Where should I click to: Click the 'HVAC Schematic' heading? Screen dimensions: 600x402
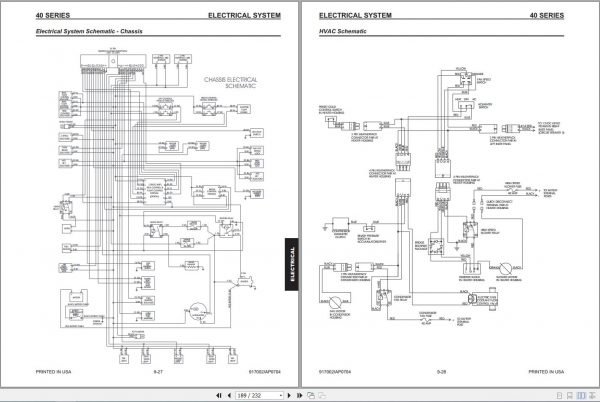tap(343, 31)
